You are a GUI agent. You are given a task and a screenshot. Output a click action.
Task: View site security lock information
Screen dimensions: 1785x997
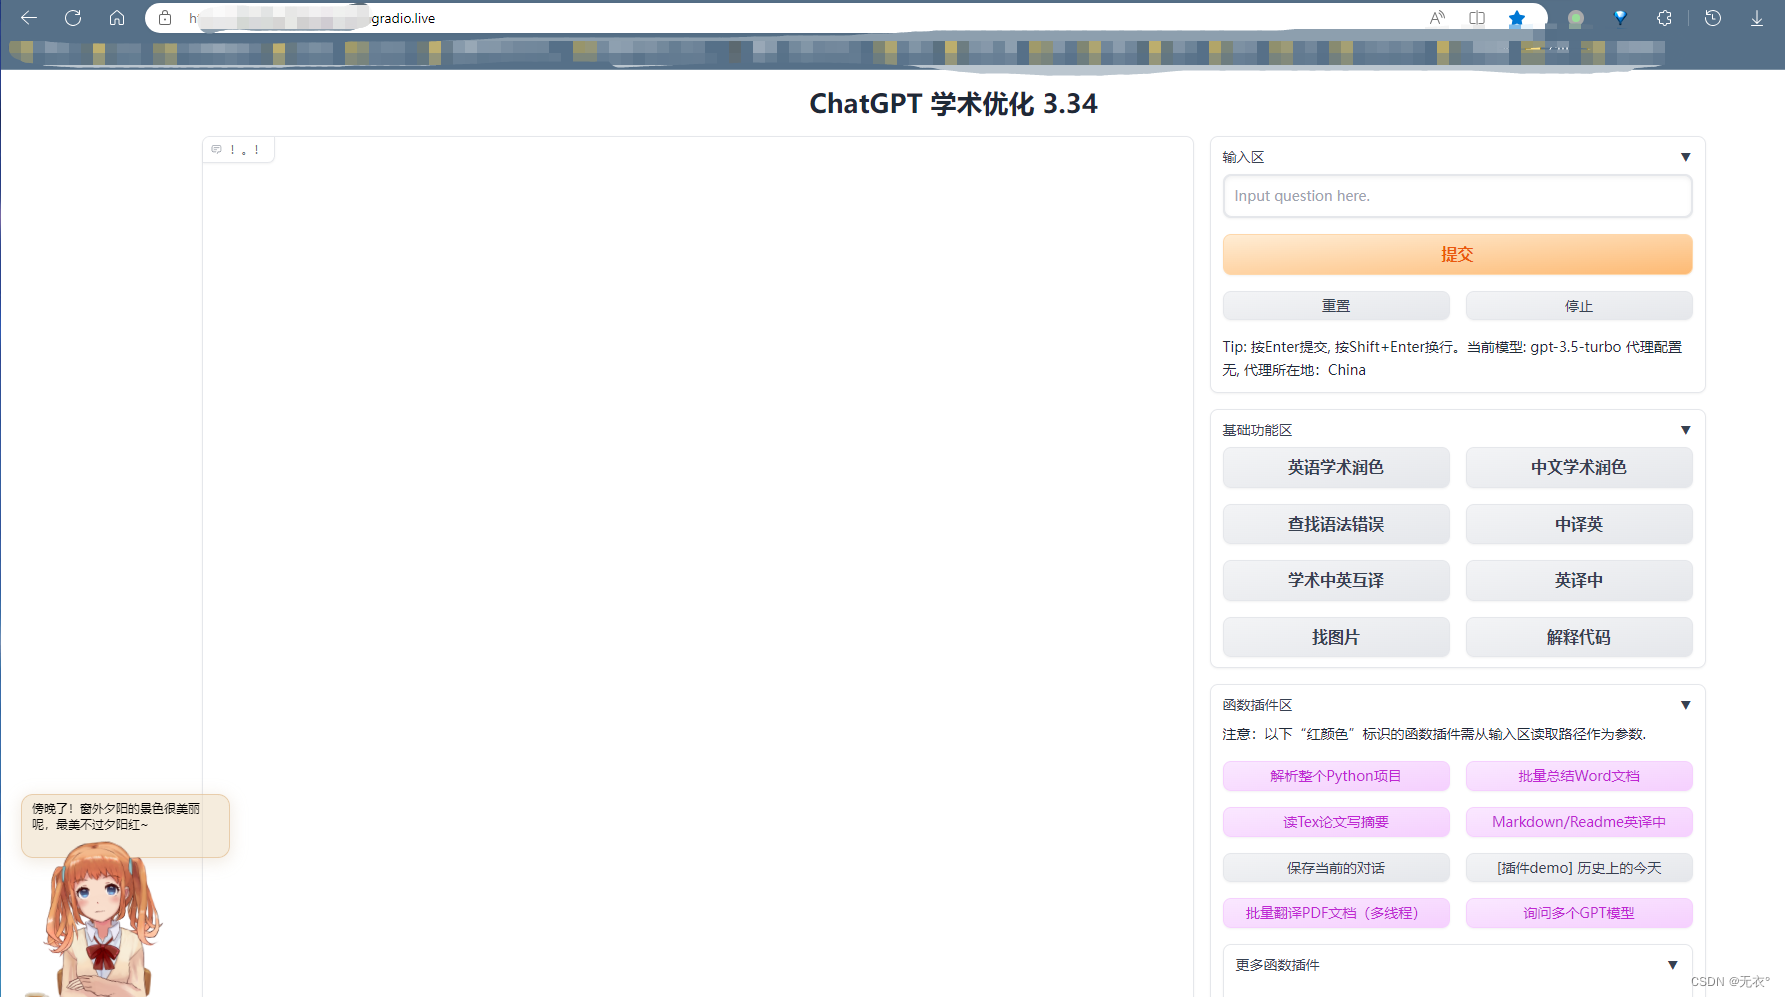165,18
